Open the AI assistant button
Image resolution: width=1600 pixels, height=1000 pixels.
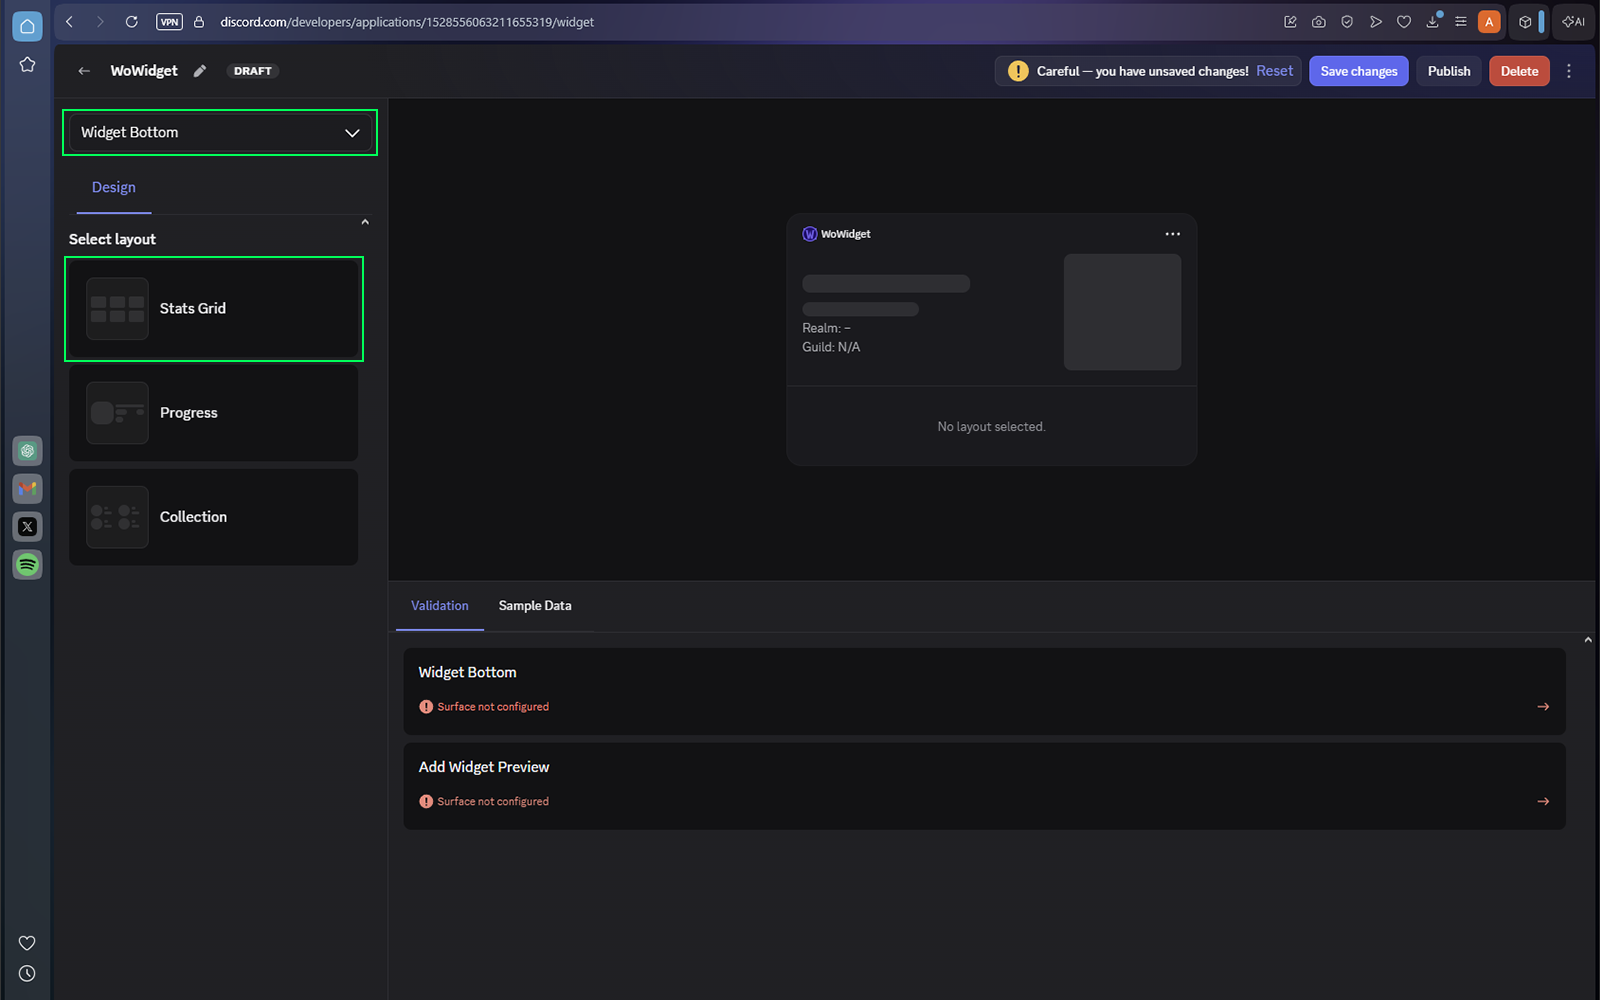coord(1574,22)
